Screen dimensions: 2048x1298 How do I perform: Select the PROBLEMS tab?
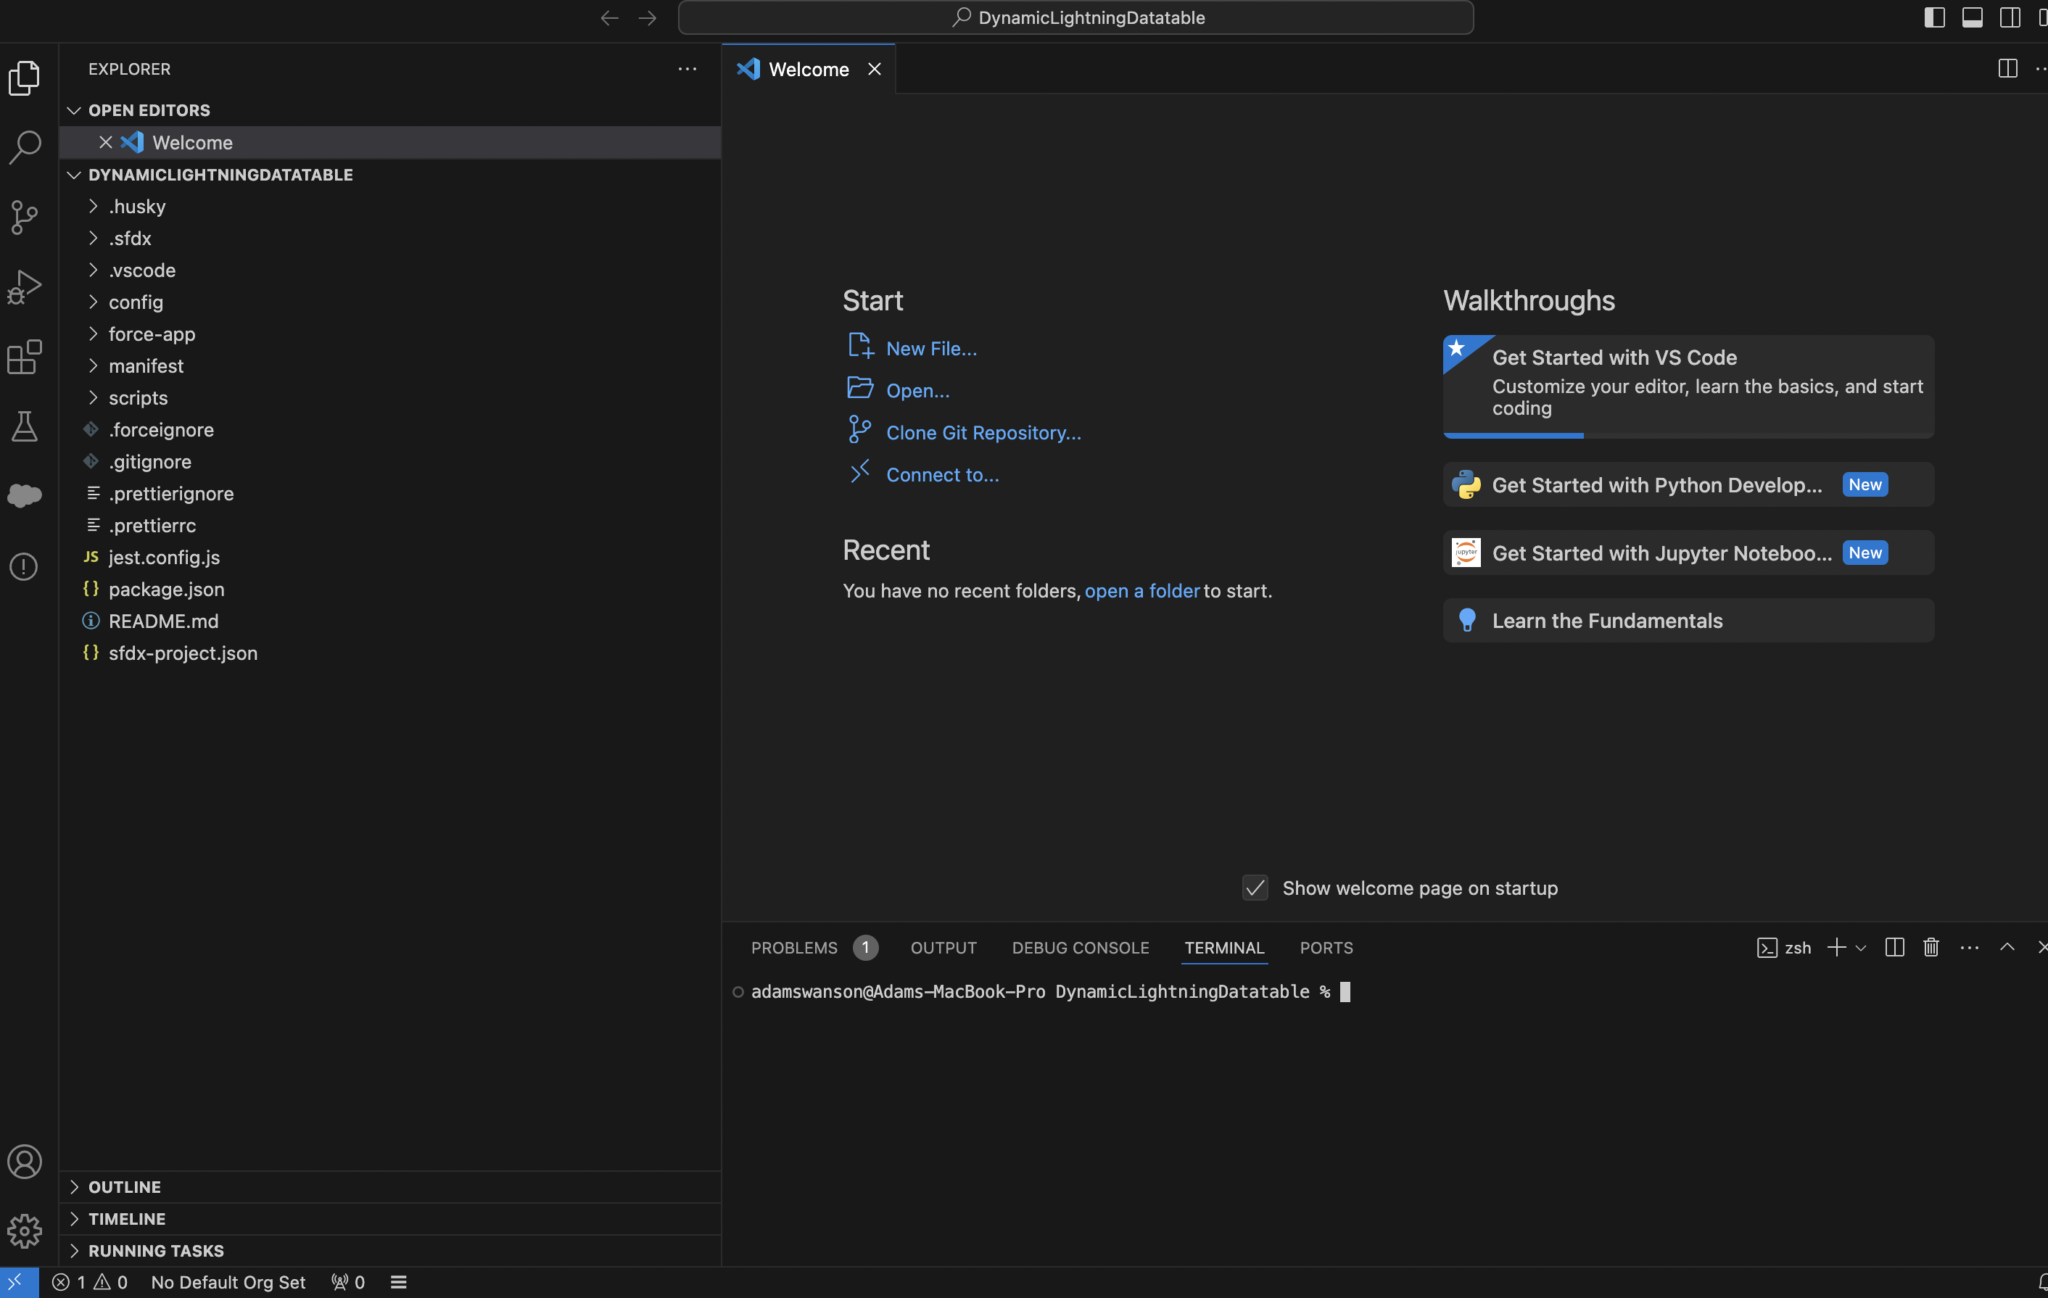(793, 947)
